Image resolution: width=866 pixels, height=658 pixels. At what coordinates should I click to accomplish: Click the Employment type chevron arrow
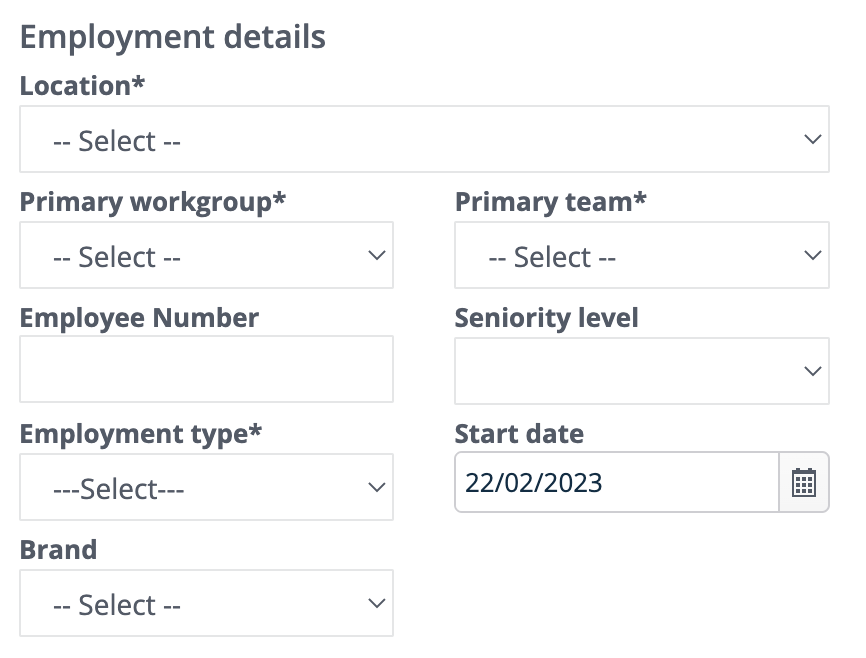(x=377, y=487)
